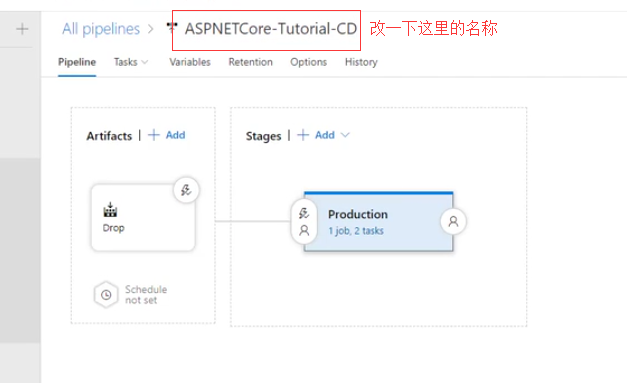Expand the Tasks dropdown chevron
This screenshot has width=627, height=383.
pyautogui.click(x=145, y=62)
